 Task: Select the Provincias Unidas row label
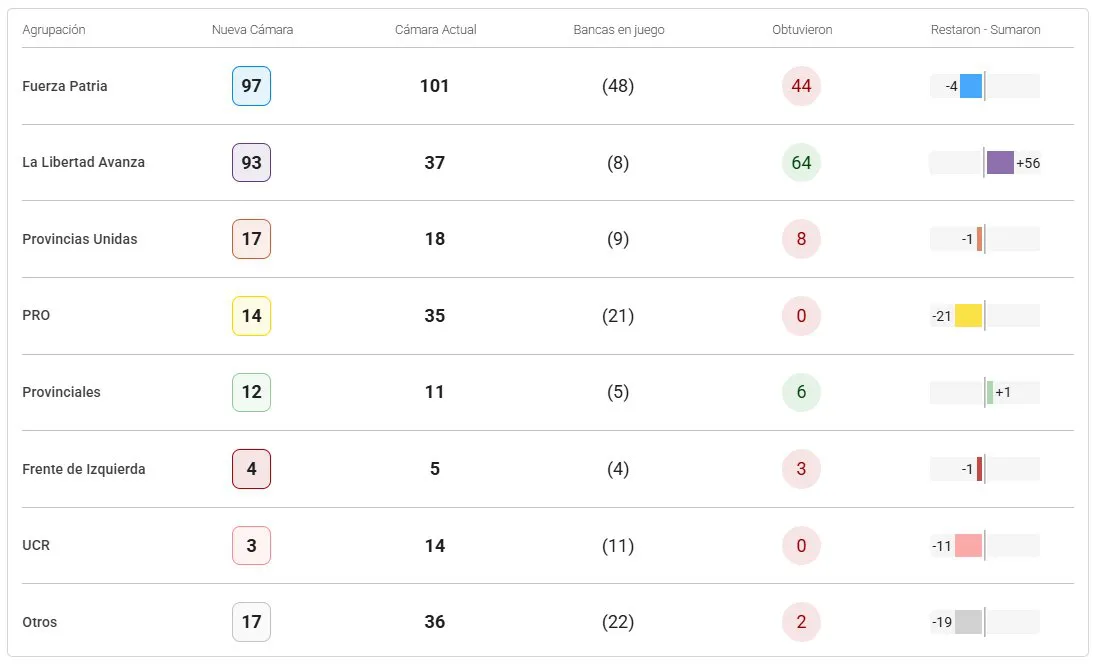[x=80, y=239]
